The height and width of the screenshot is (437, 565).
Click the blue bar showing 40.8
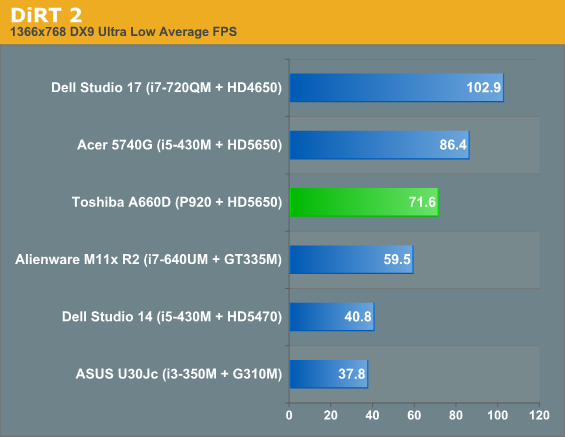[x=332, y=317]
